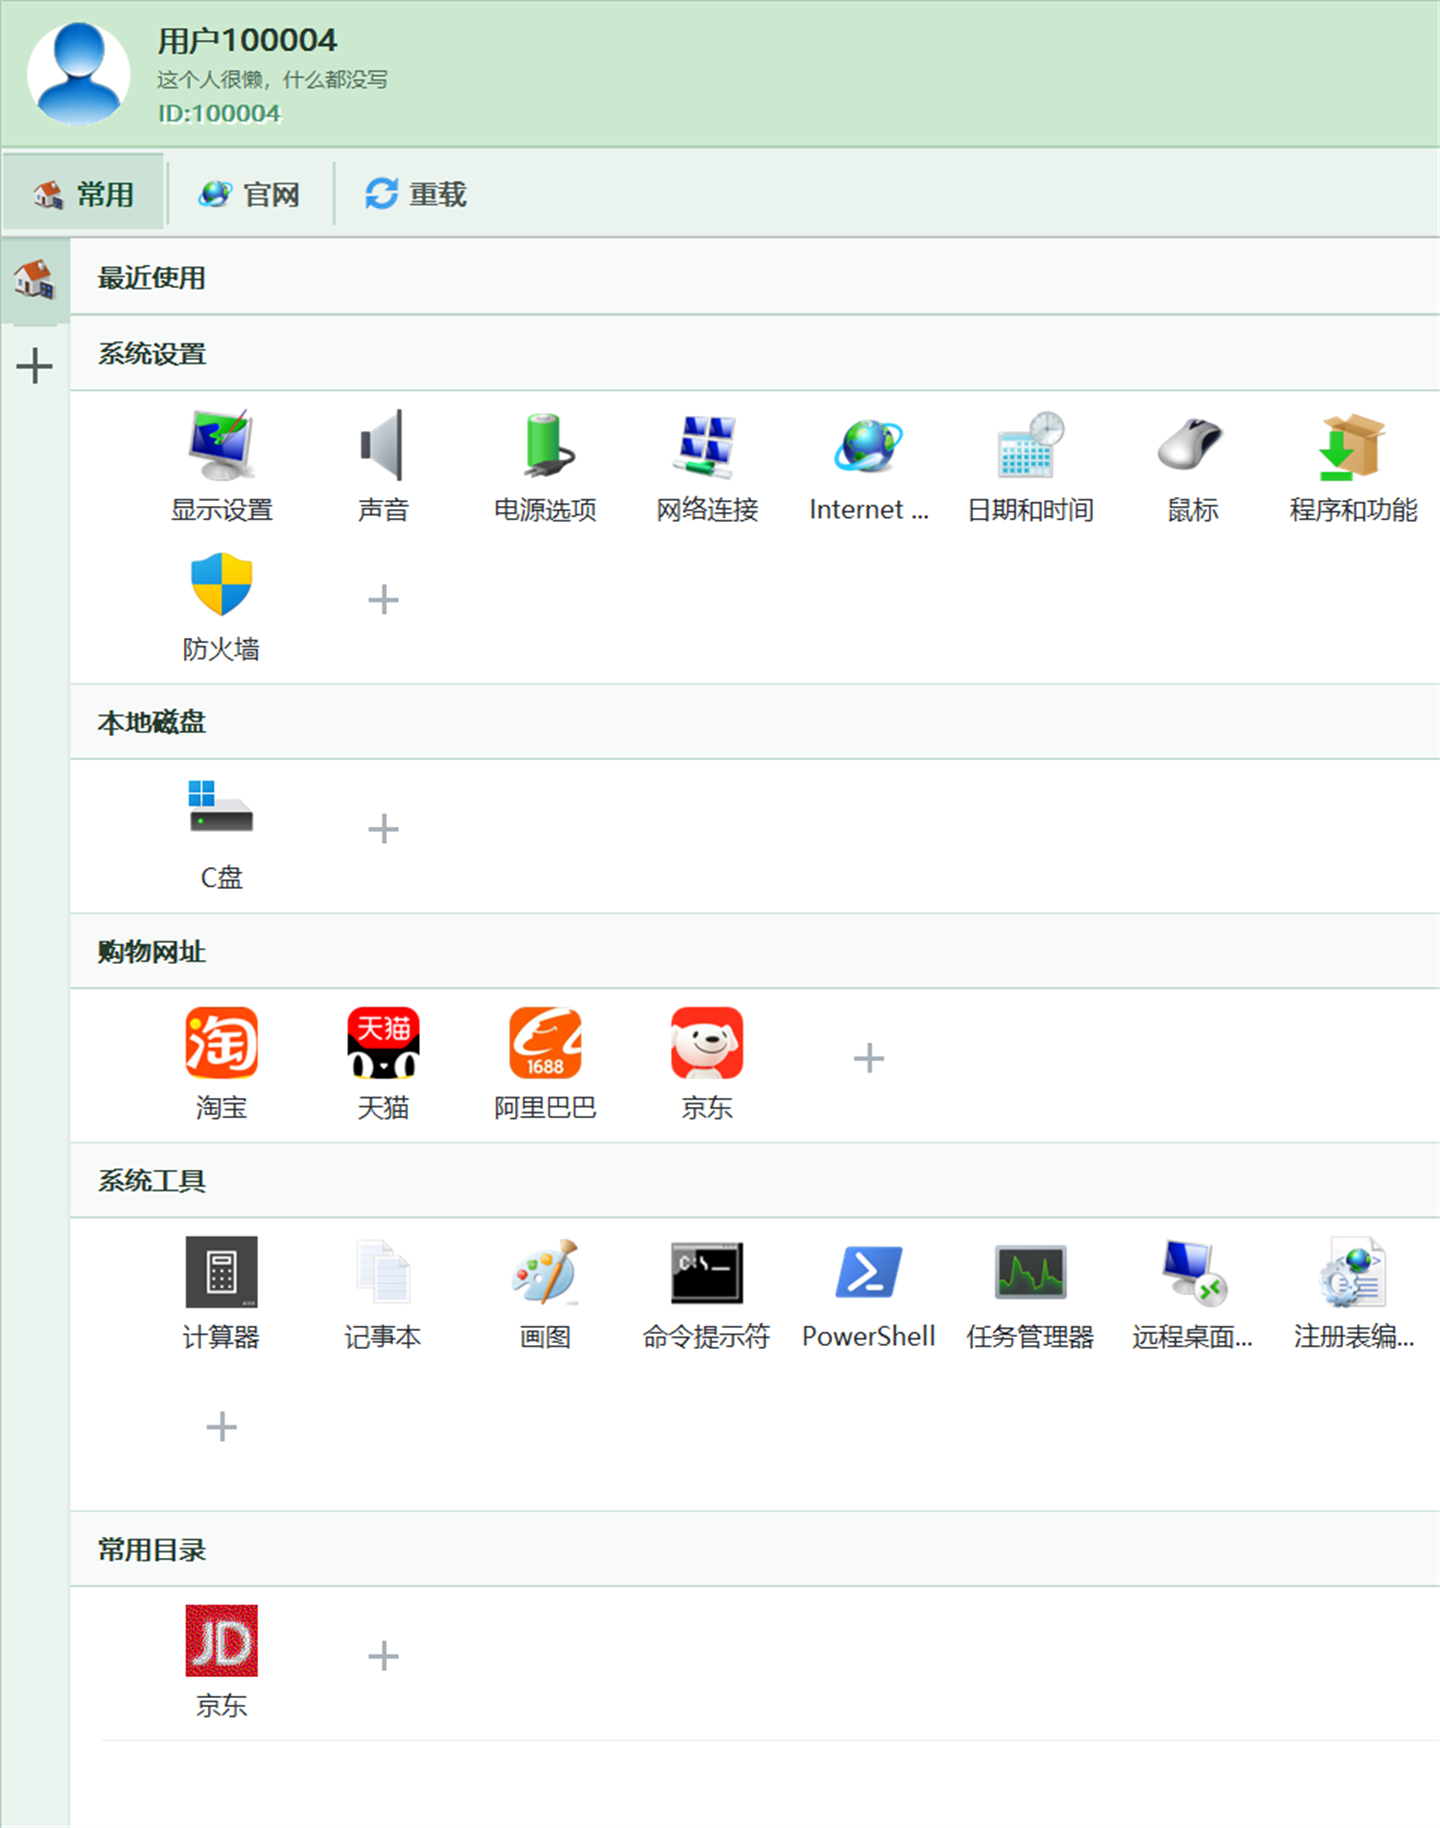
Task: Click the 本地磁盘 section header
Action: click(755, 722)
